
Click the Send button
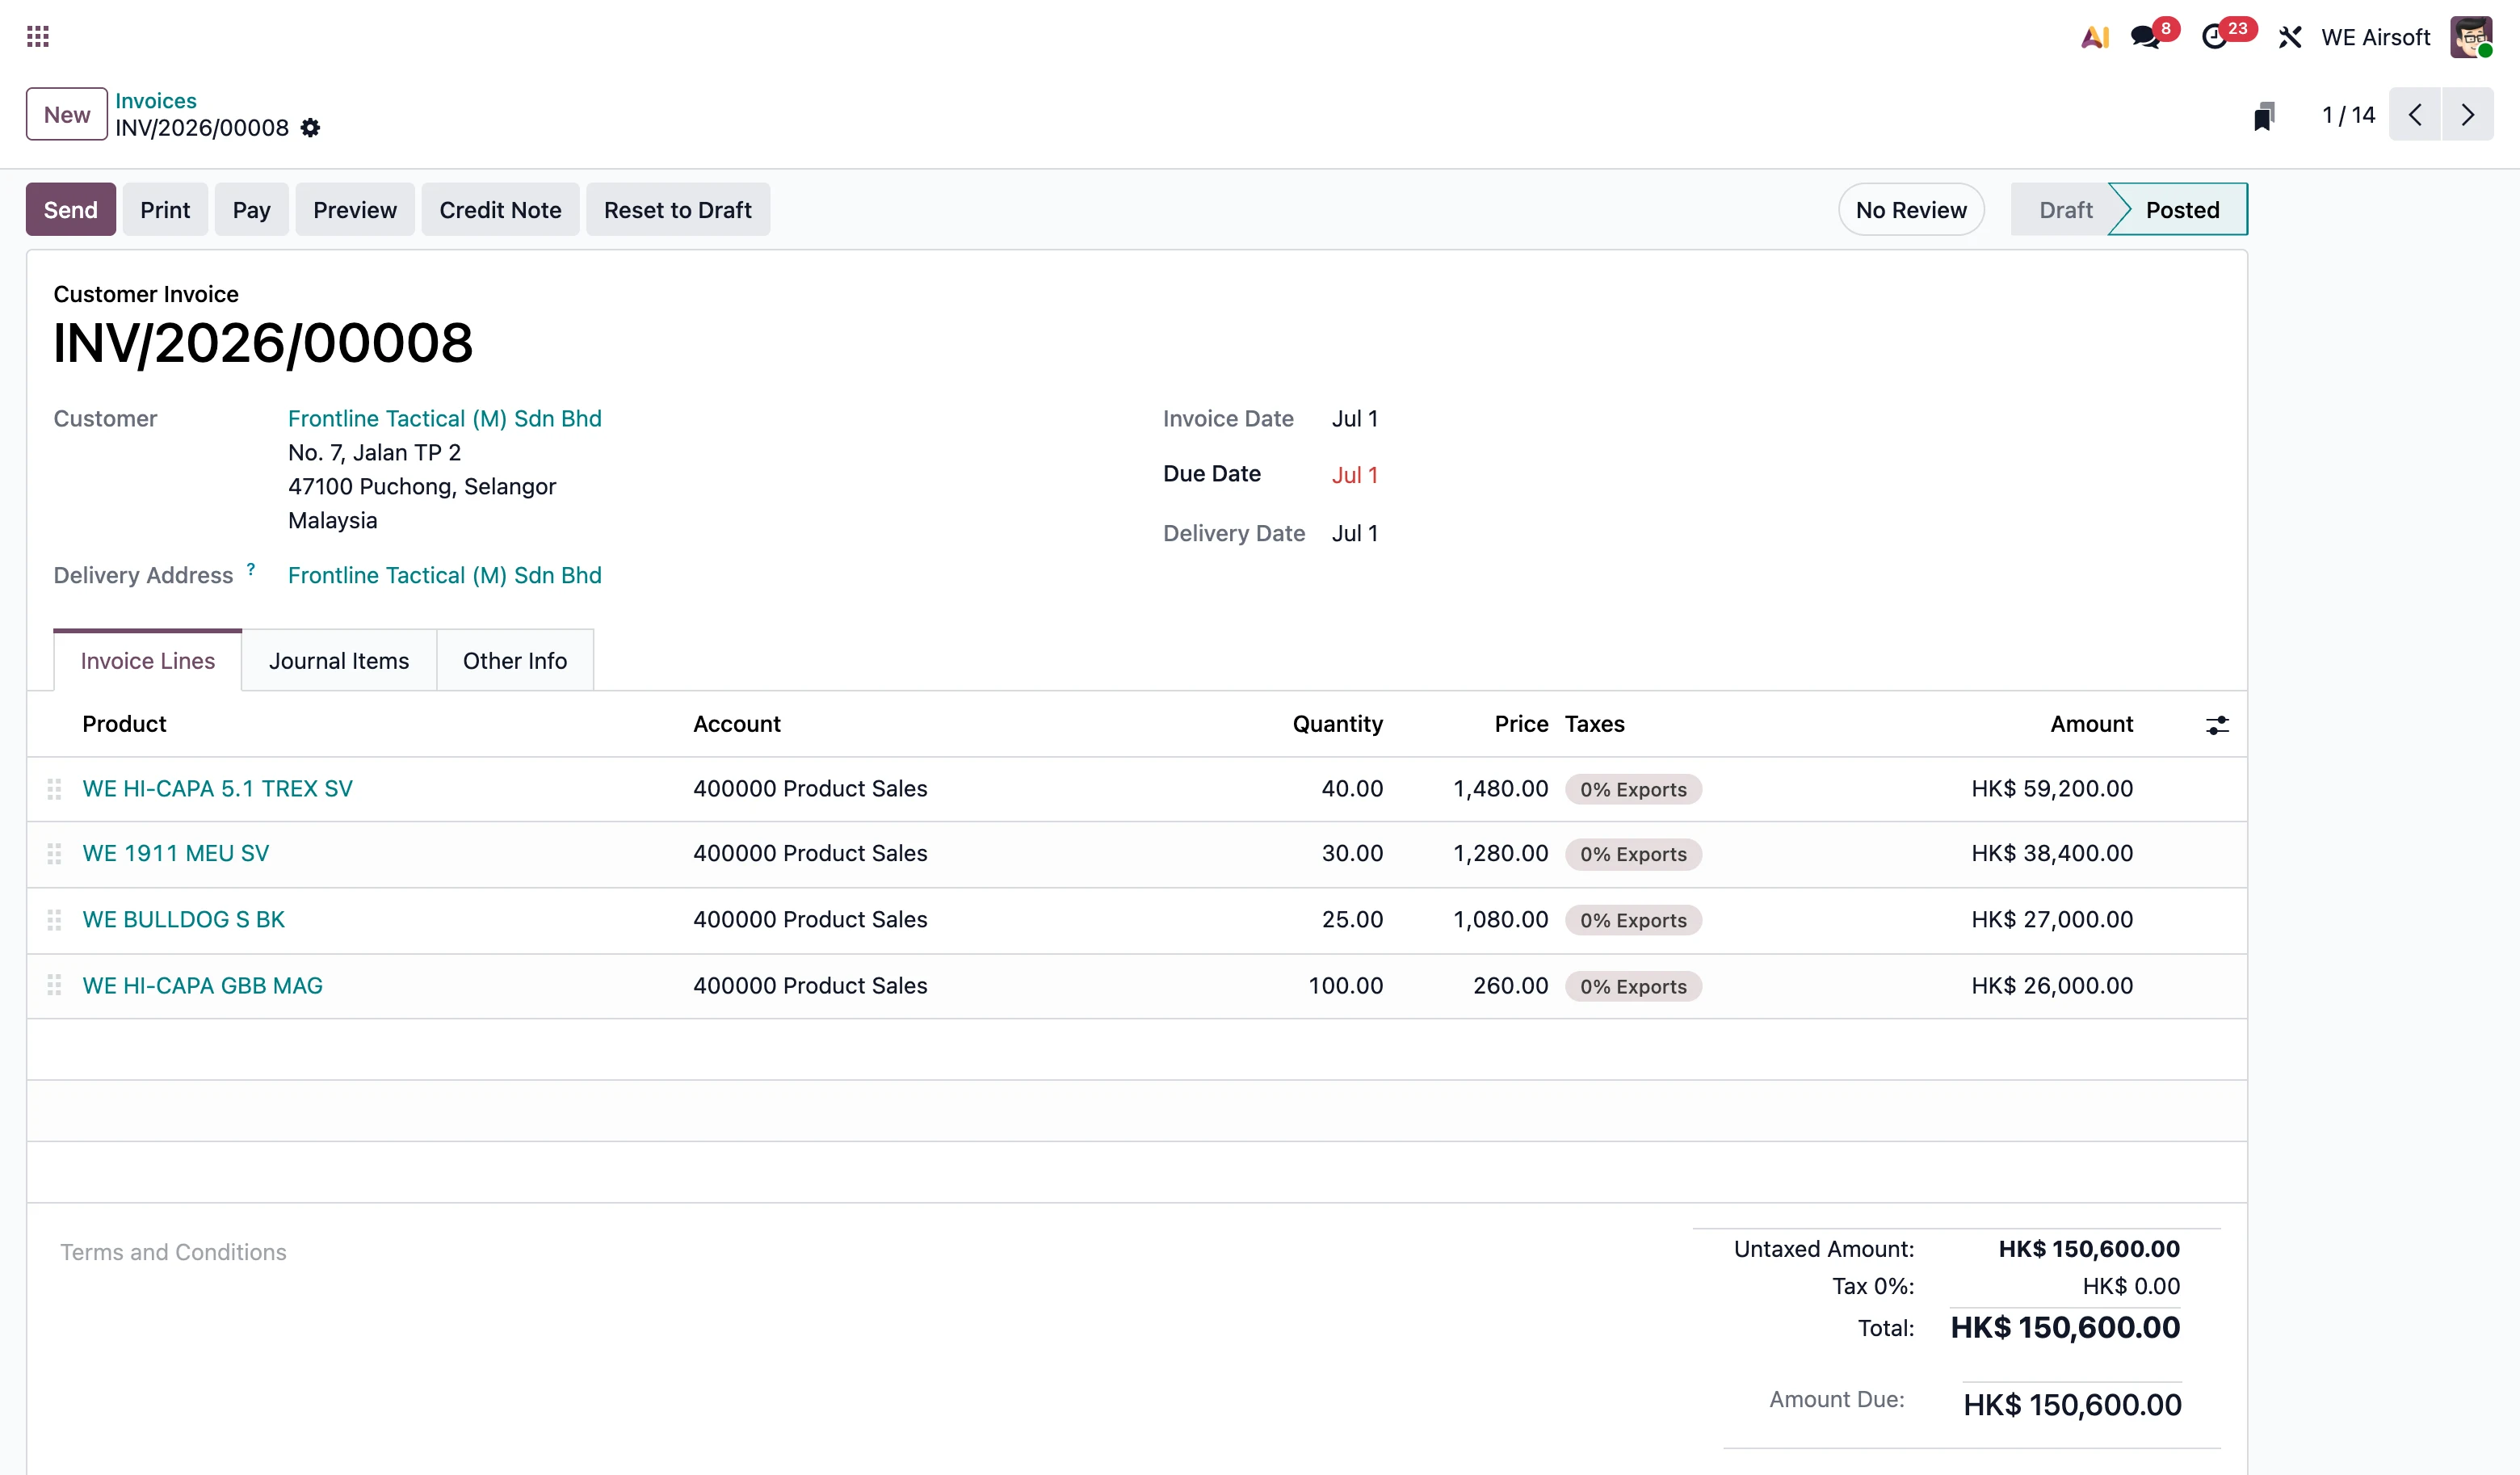point(71,209)
